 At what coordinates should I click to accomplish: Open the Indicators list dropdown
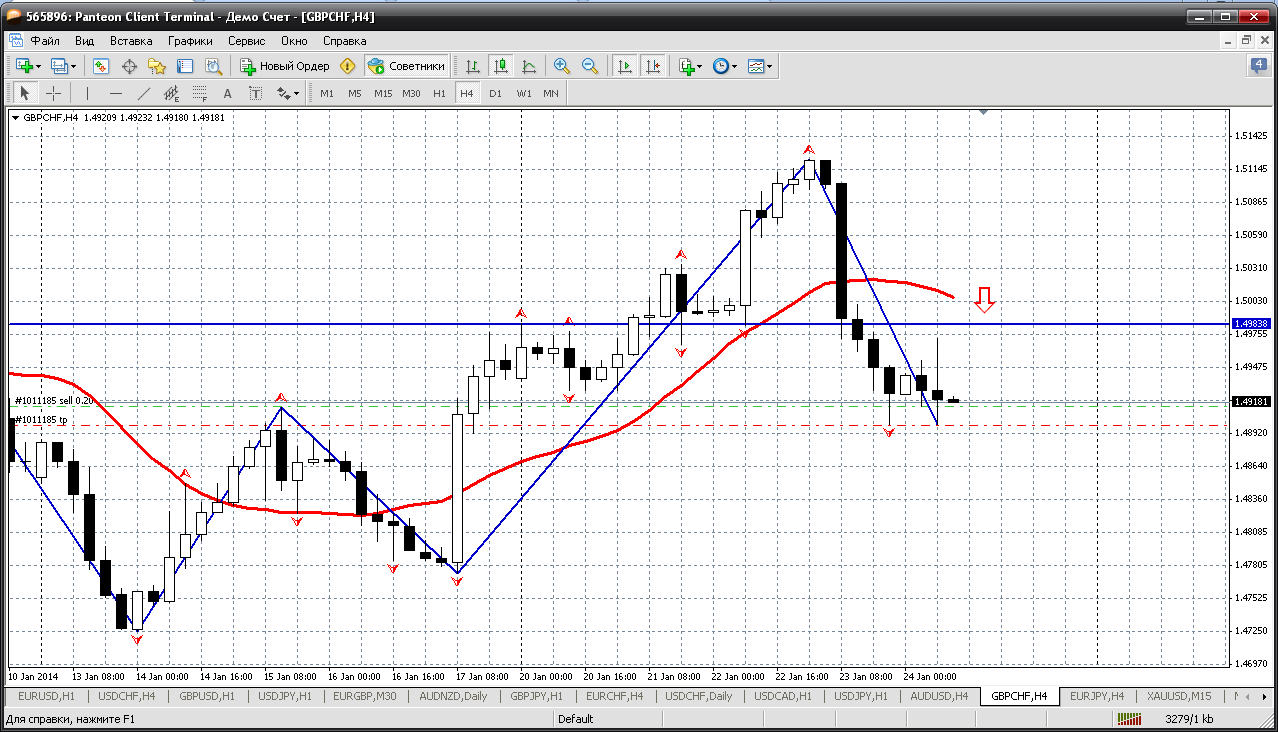tap(690, 66)
